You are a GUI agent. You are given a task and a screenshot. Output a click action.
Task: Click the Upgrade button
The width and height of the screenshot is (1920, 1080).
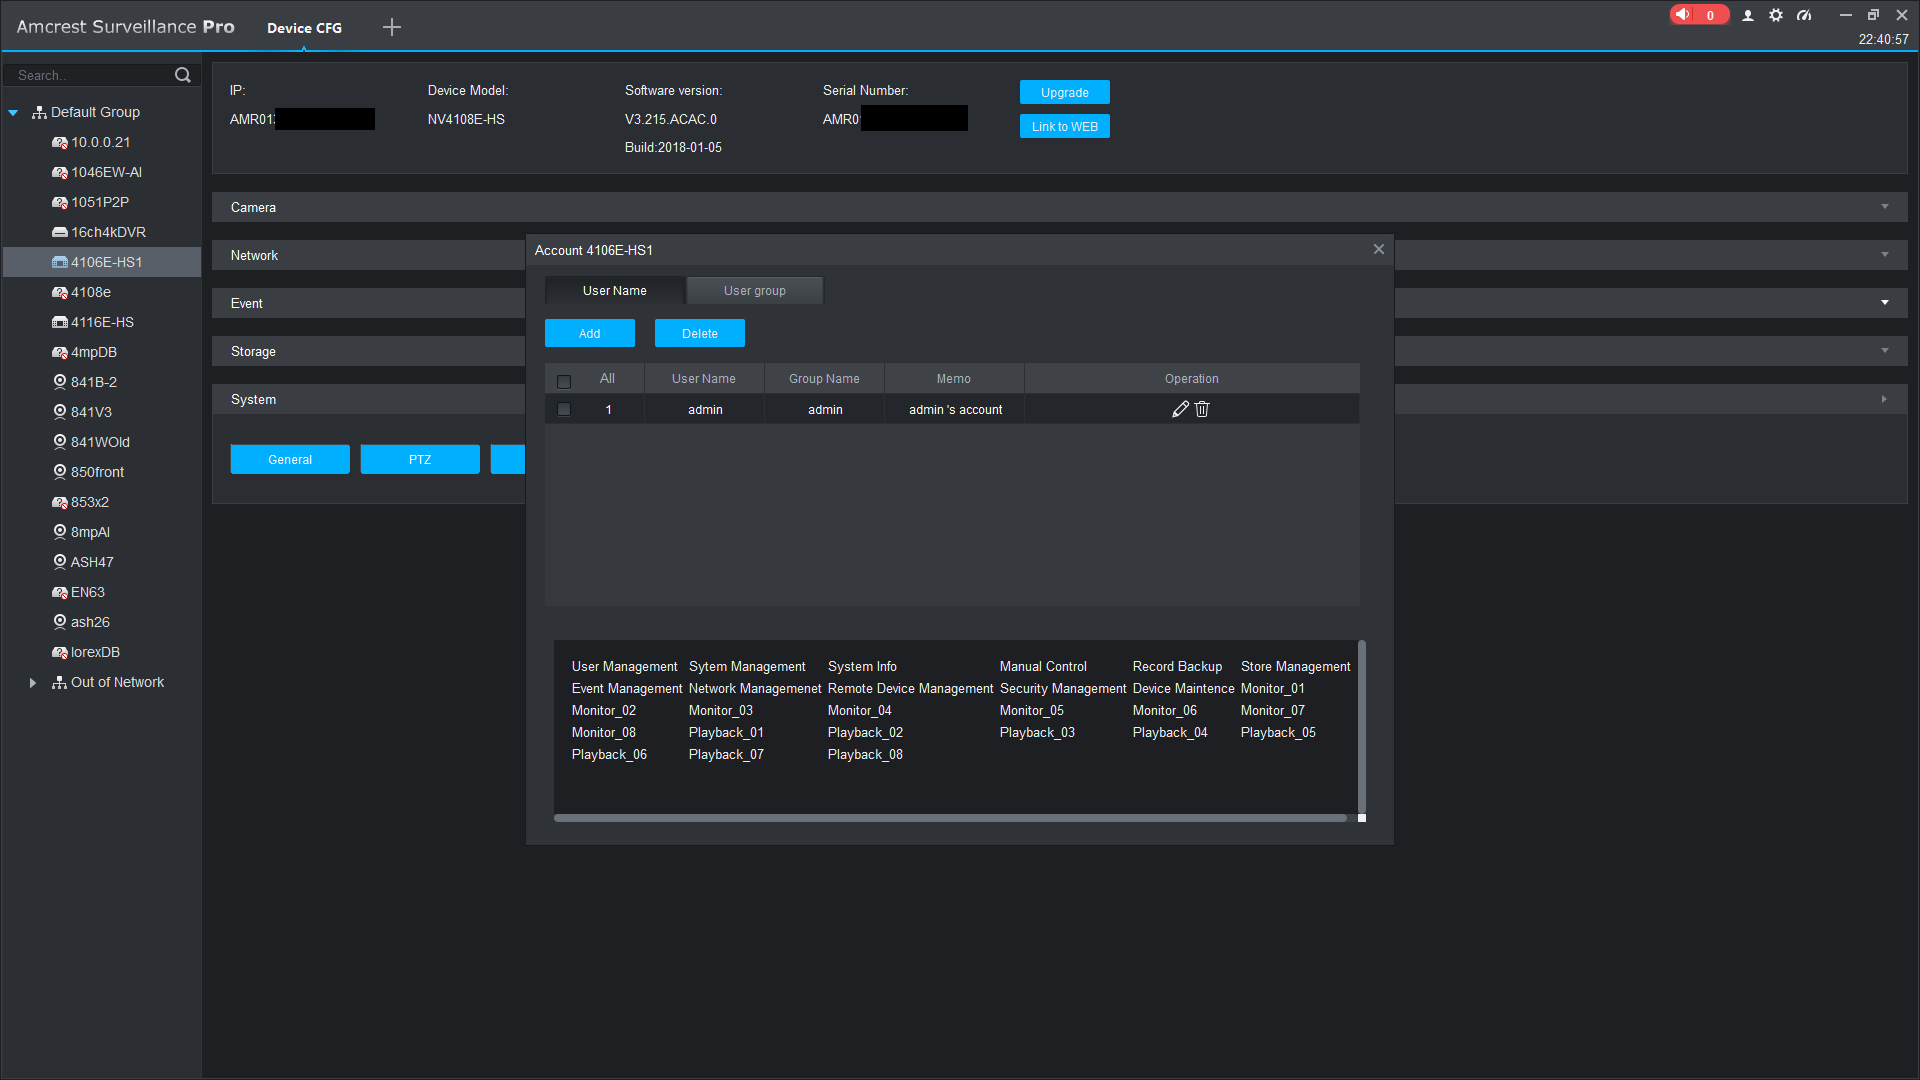coord(1065,92)
